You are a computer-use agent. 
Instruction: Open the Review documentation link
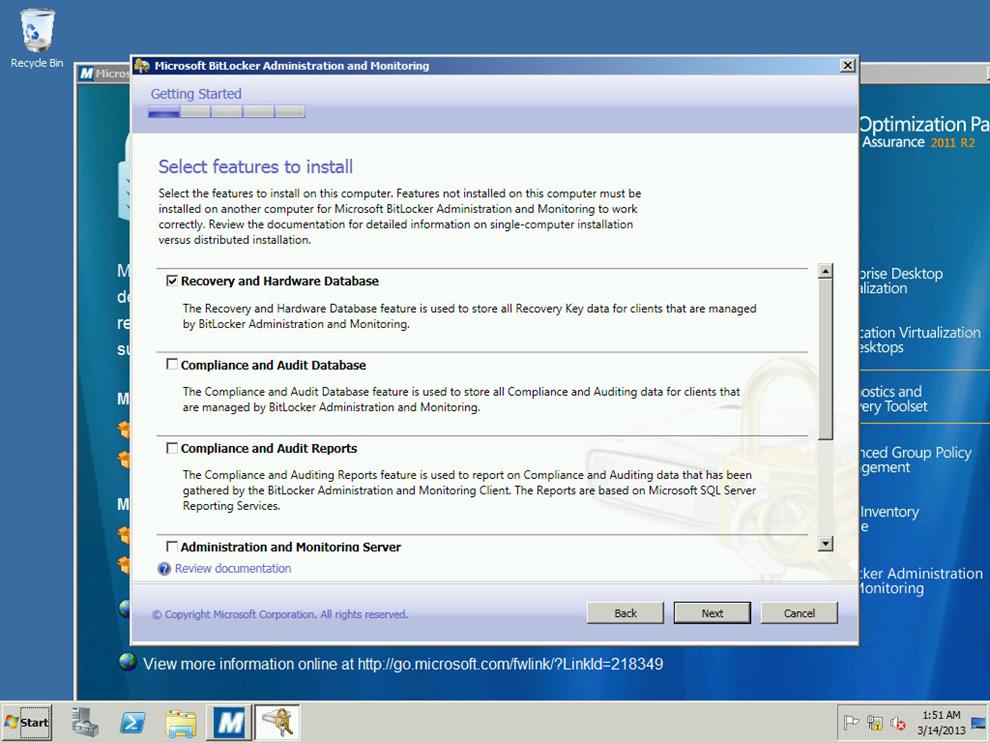pyautogui.click(x=233, y=568)
